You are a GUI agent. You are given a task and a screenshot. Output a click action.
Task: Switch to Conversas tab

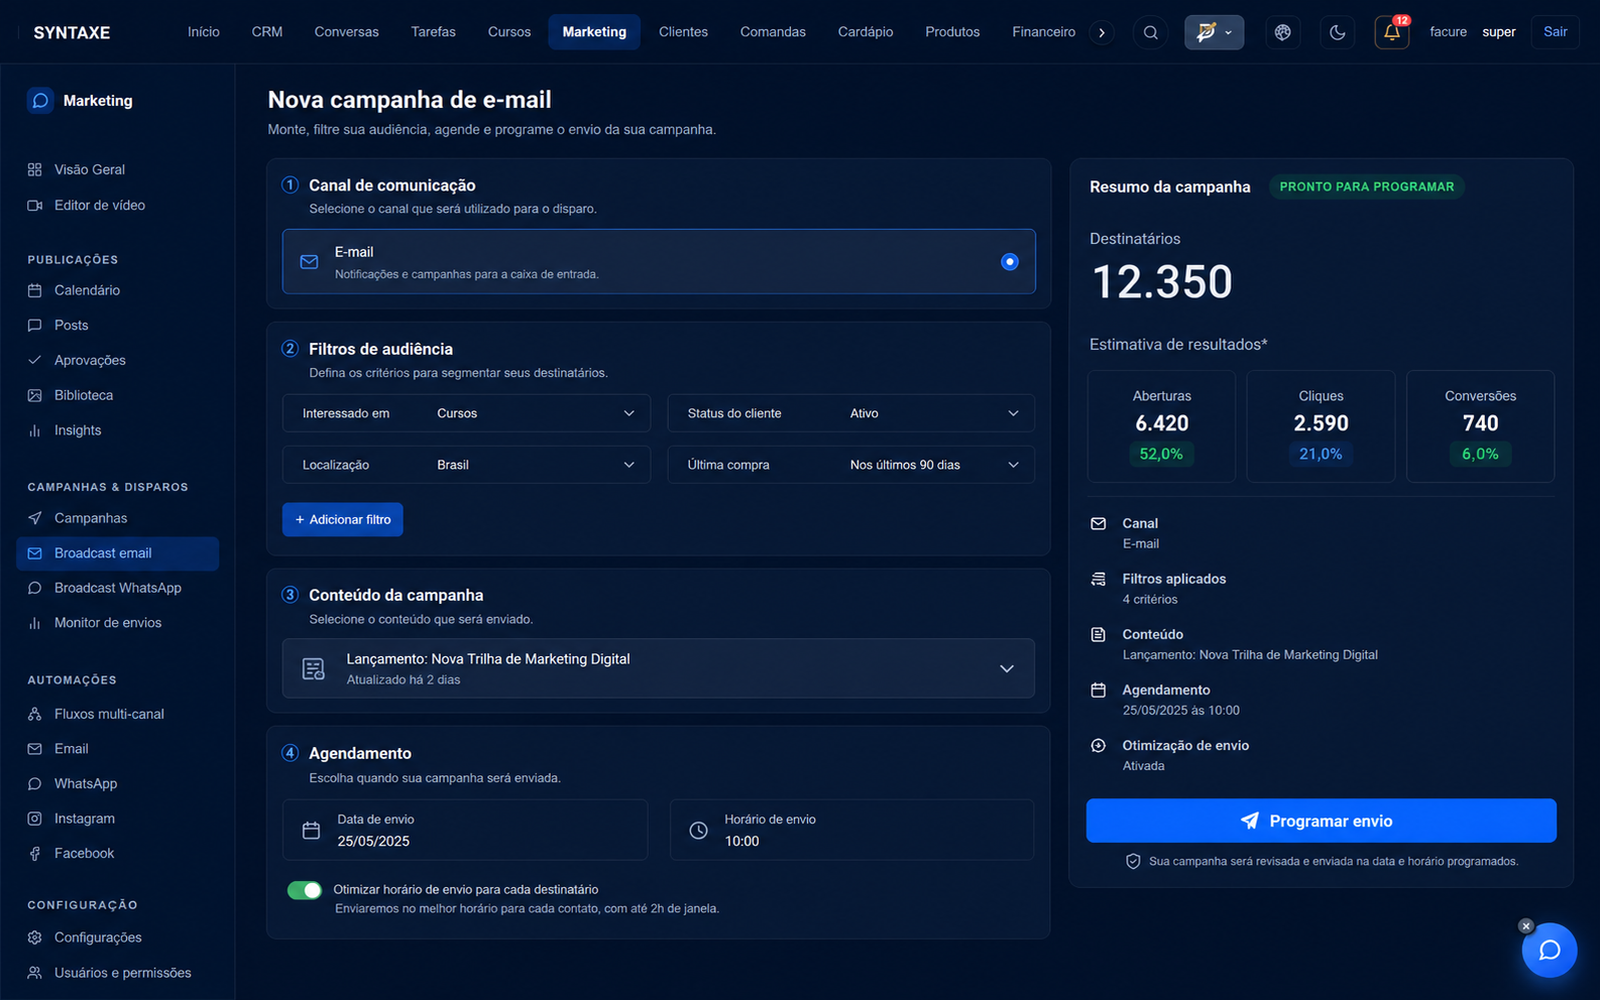pos(346,32)
